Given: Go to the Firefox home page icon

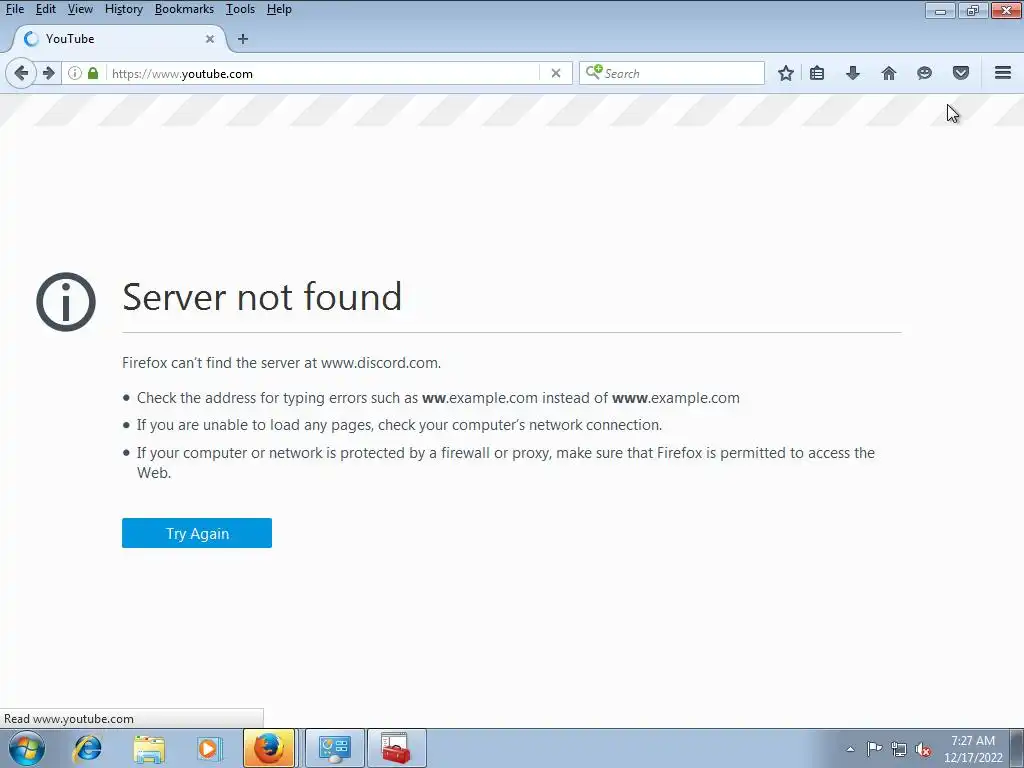Looking at the screenshot, I should 888,73.
